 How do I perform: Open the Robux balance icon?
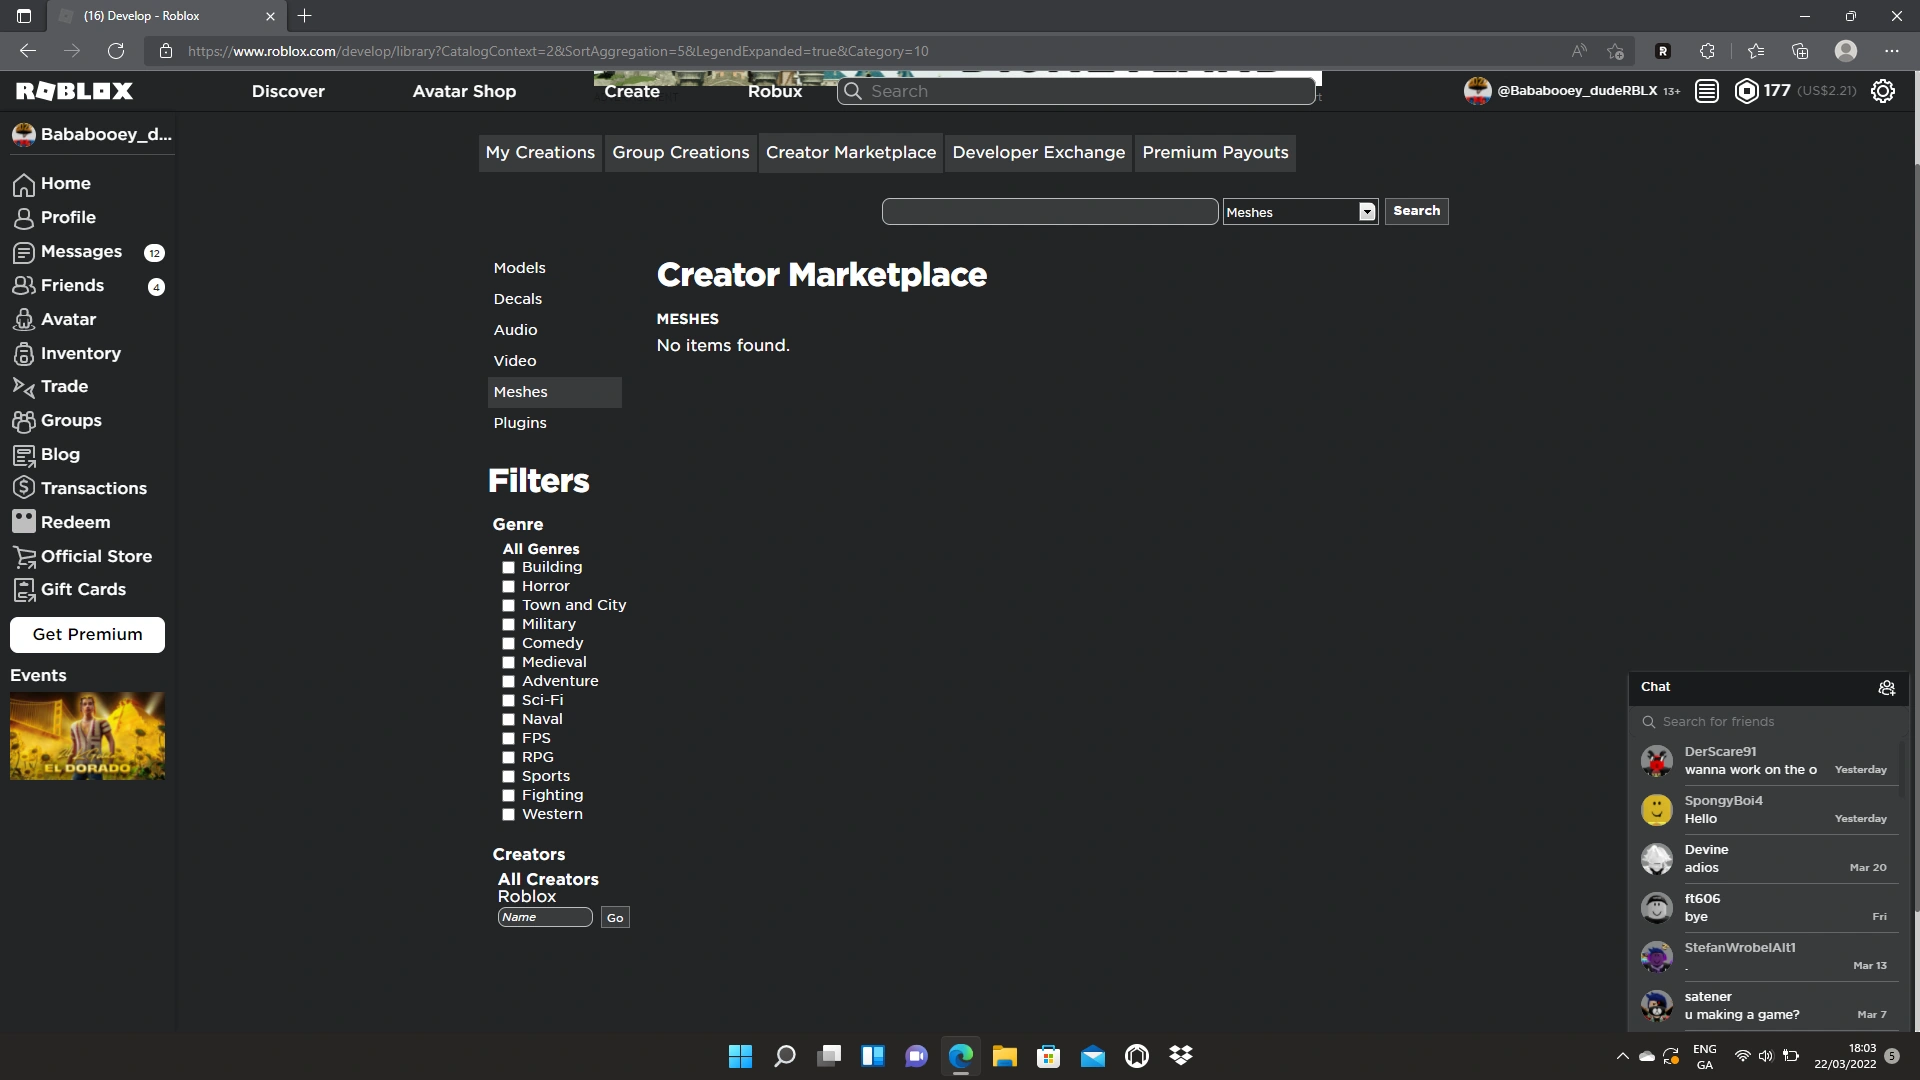click(x=1746, y=91)
